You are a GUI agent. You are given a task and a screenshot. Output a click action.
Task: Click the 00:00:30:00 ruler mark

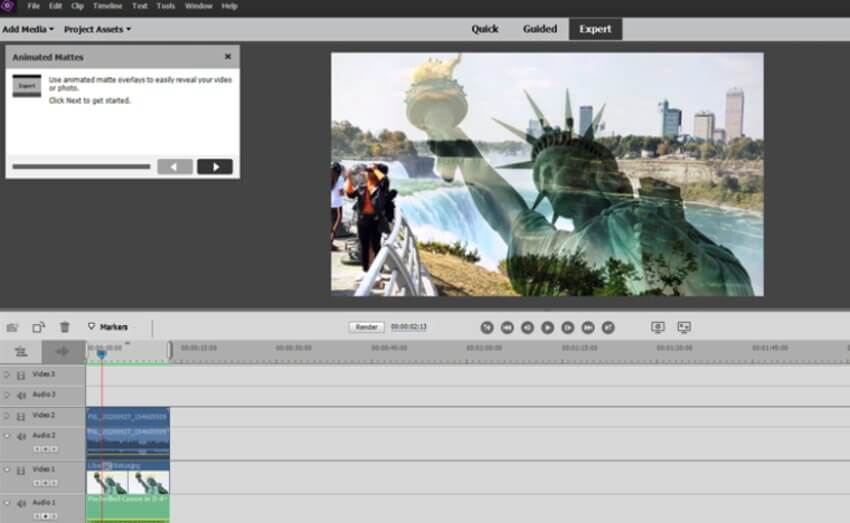coord(294,348)
